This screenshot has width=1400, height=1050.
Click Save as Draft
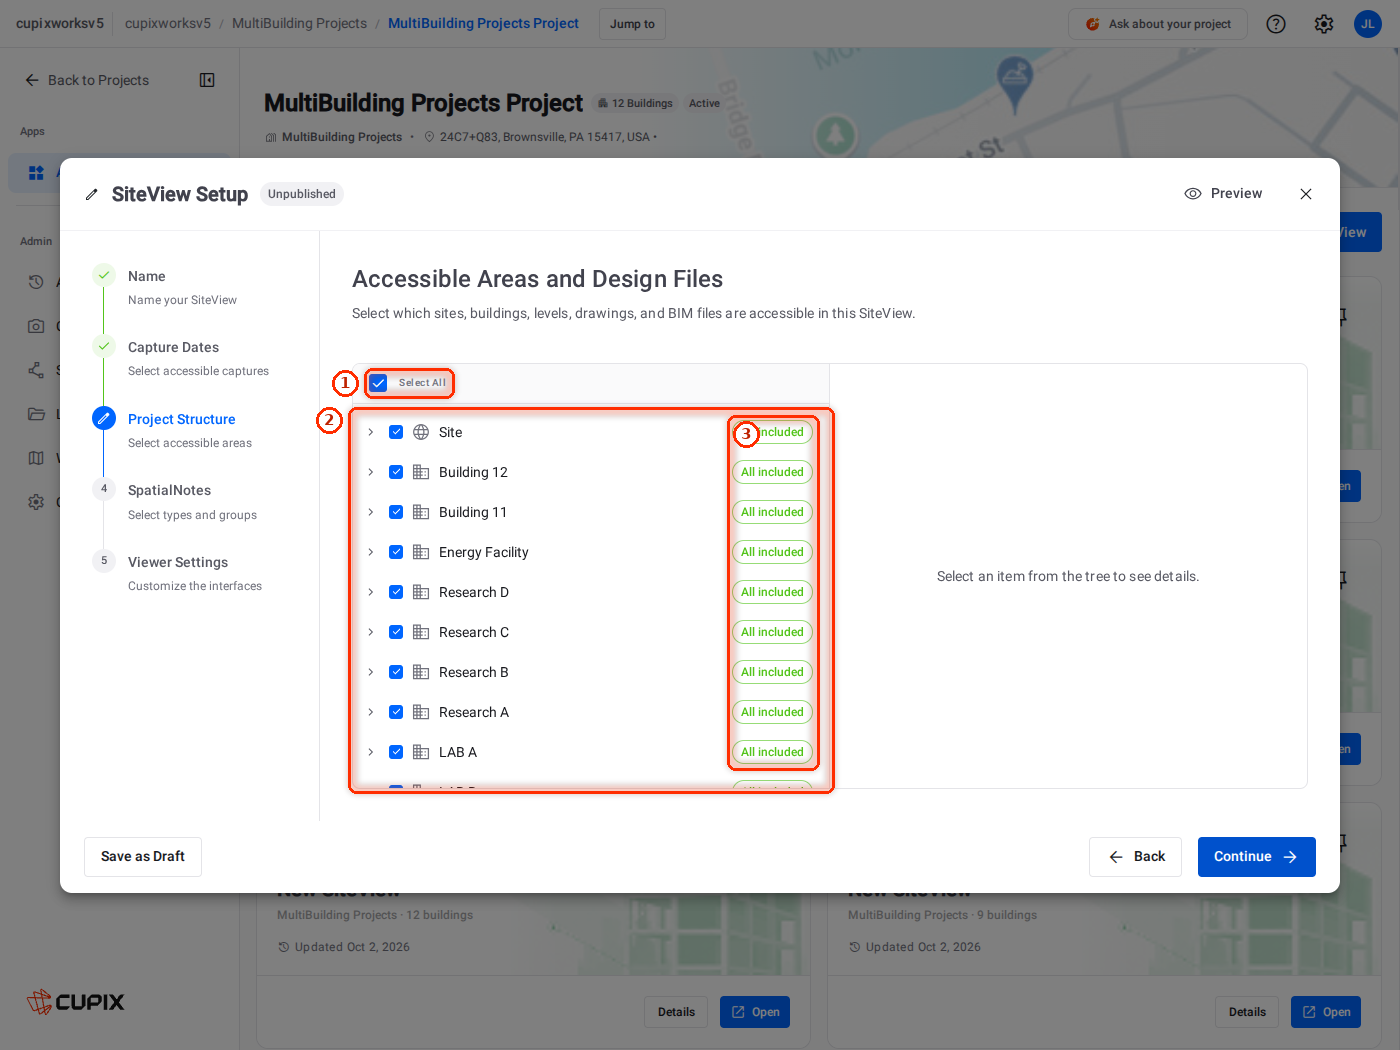tap(143, 857)
